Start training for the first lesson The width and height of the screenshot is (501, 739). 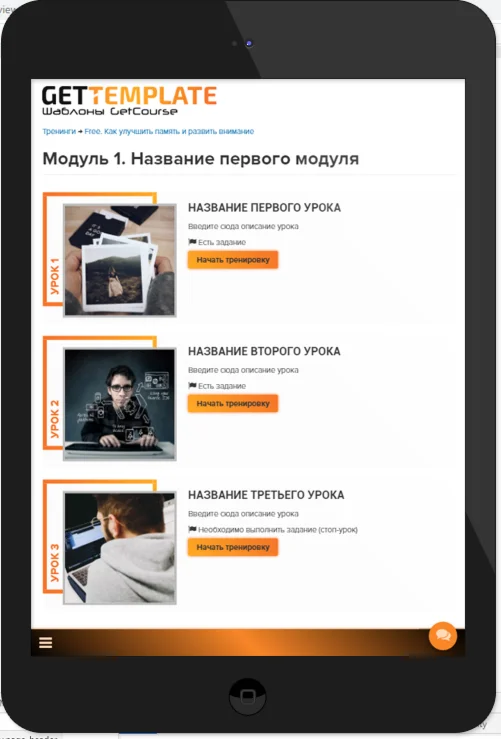tap(233, 260)
